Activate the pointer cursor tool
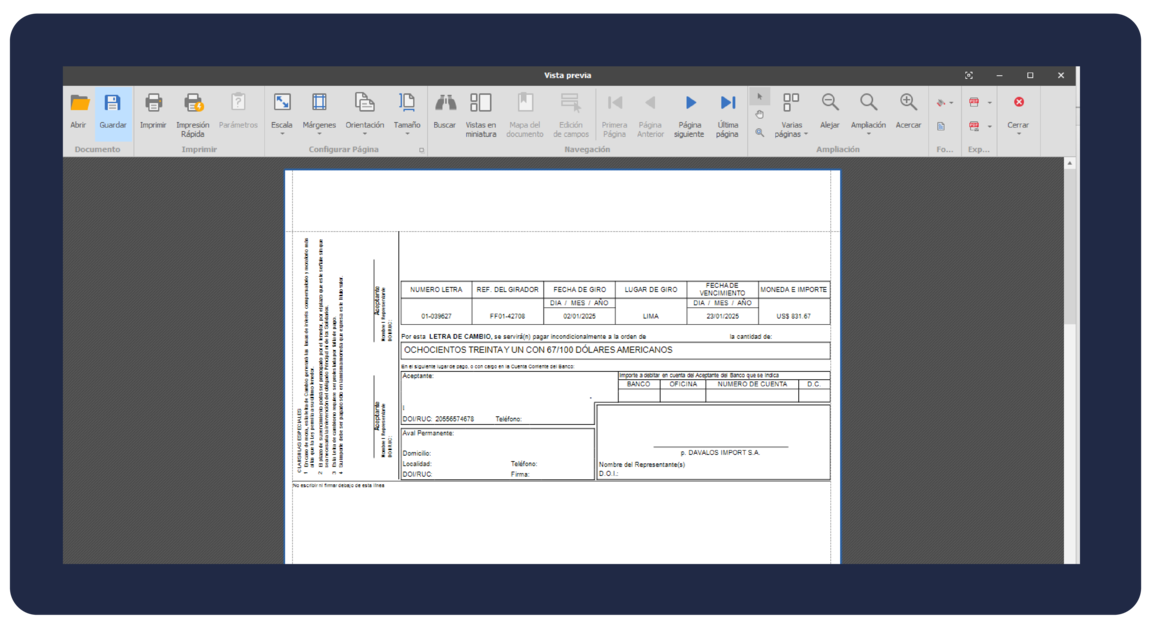This screenshot has height=626, width=1151. tap(760, 97)
